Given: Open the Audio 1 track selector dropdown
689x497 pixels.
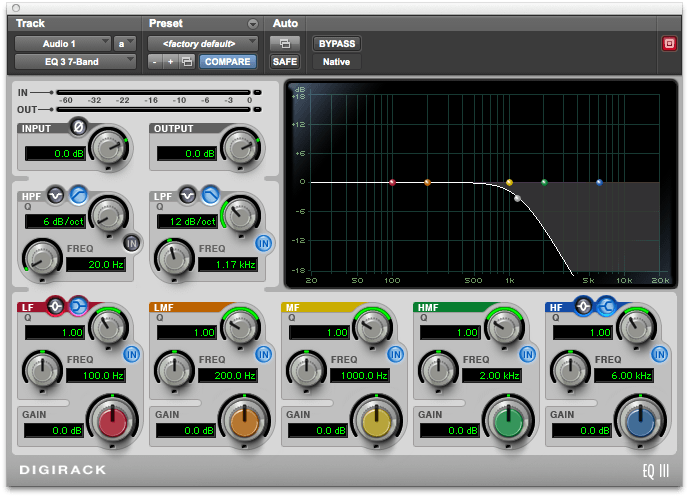Looking at the screenshot, I should coord(63,44).
